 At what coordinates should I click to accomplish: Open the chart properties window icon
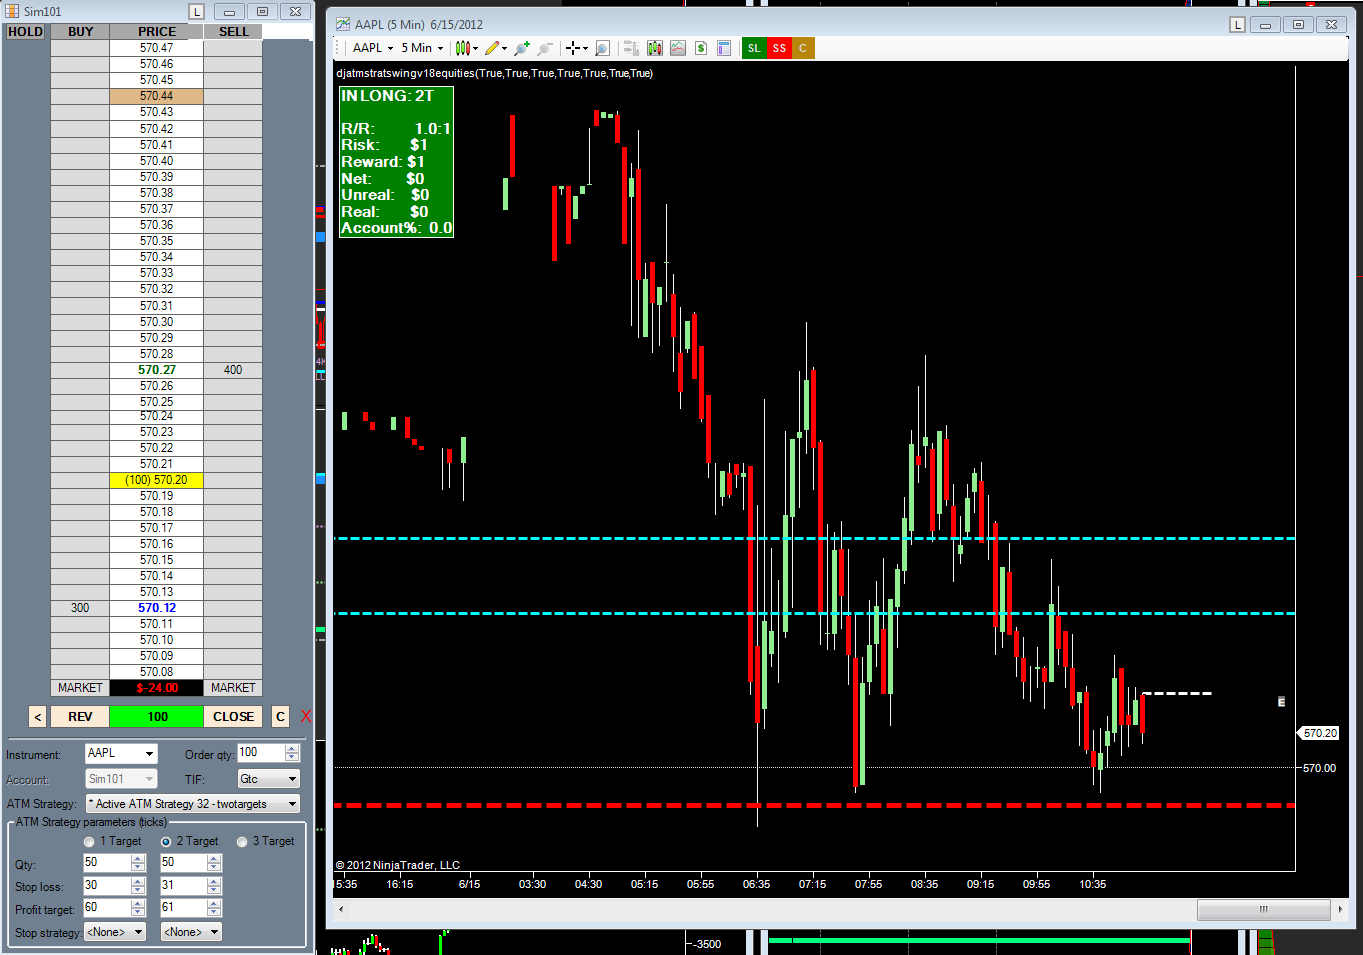coord(724,48)
